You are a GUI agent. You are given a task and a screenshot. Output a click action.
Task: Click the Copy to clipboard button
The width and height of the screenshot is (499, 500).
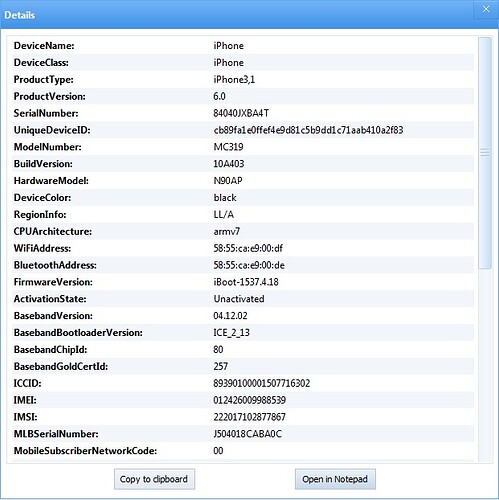click(154, 479)
